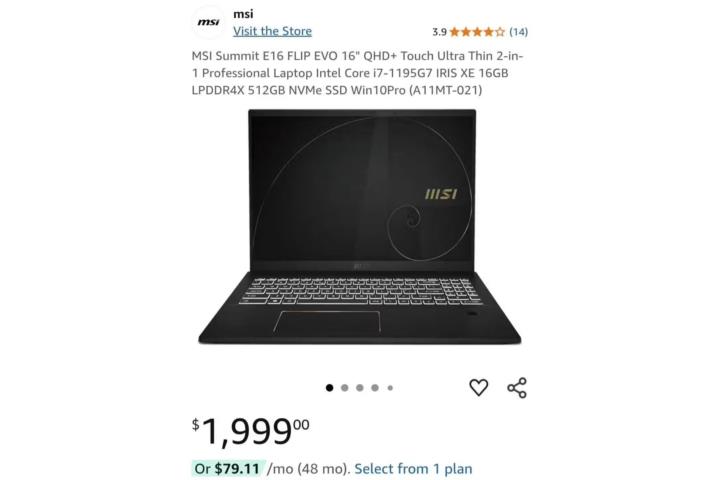Click the MSI Summit E16 product title
The height and width of the screenshot is (480, 720).
tap(357, 73)
